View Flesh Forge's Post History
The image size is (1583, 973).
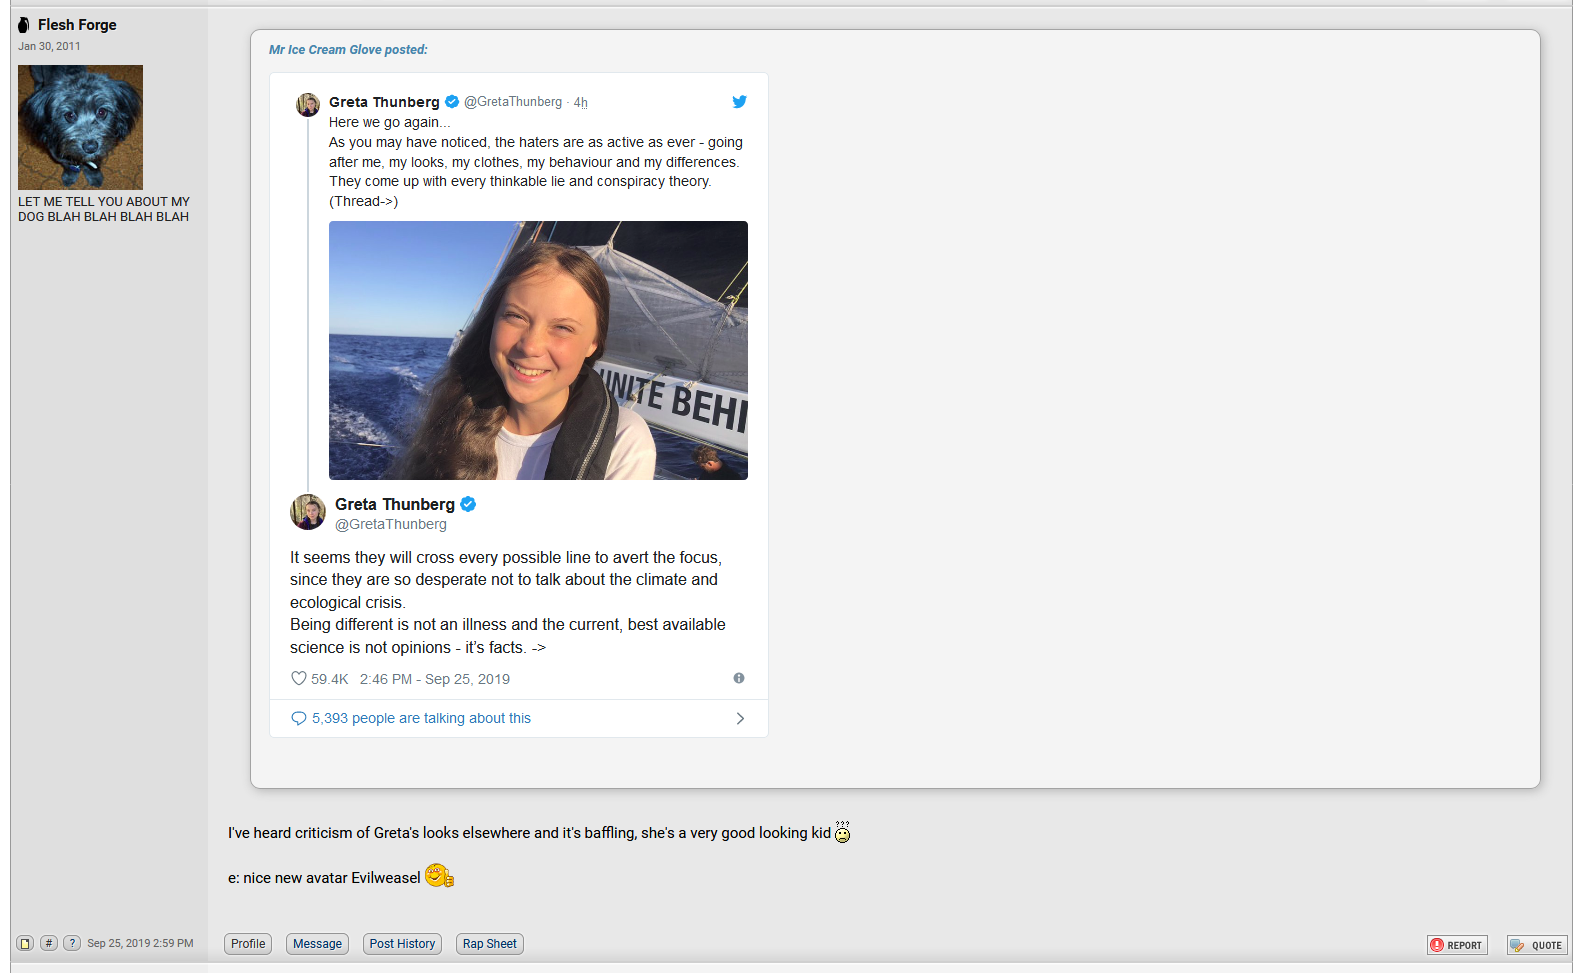(x=402, y=944)
